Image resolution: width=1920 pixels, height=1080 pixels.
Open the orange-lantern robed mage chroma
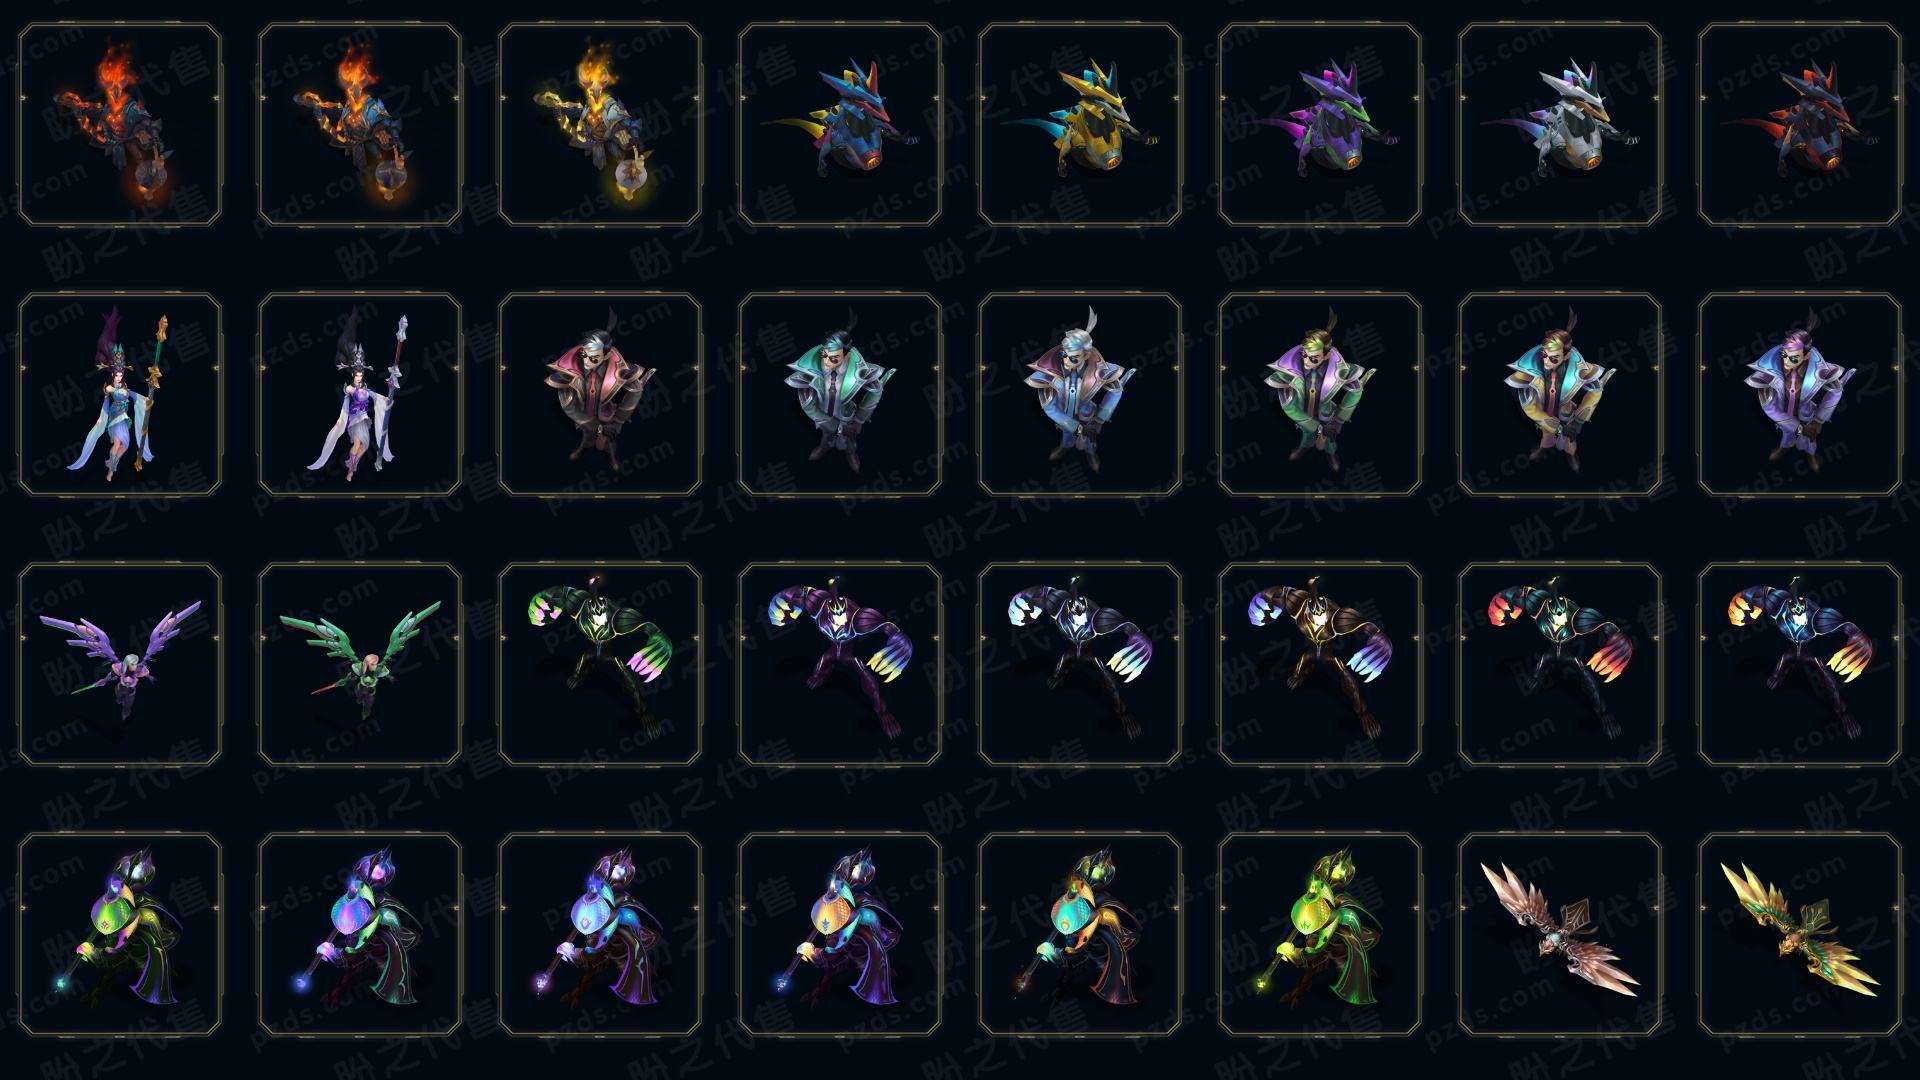pyautogui.click(x=1080, y=934)
